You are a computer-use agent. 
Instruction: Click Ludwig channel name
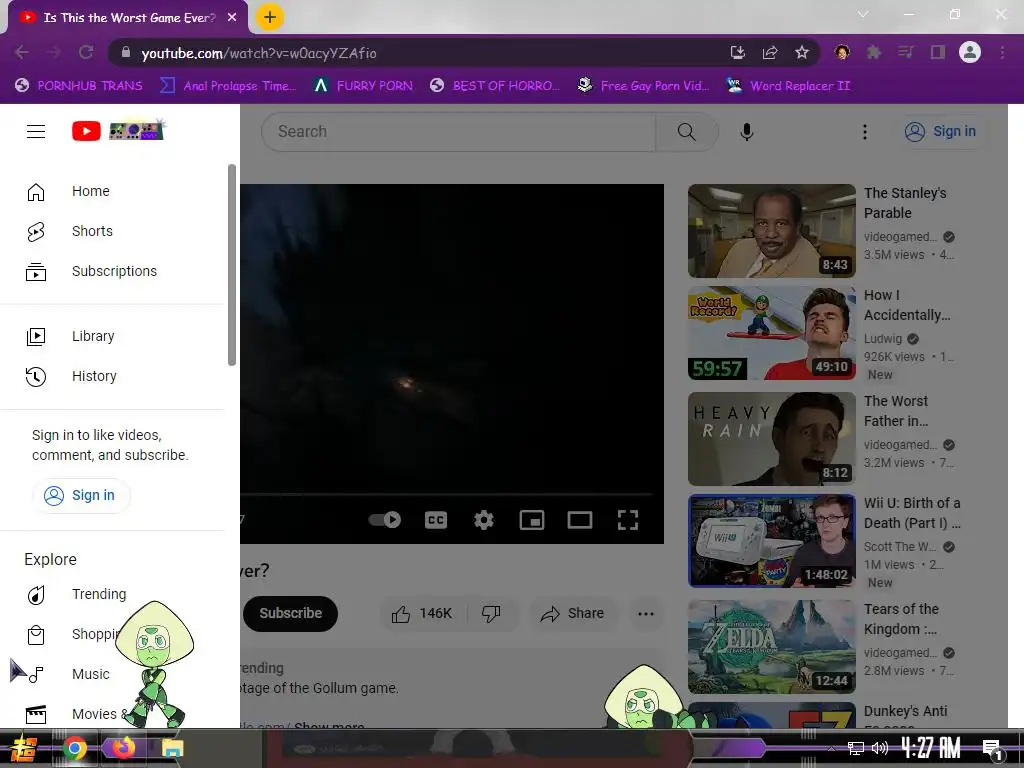click(x=883, y=338)
